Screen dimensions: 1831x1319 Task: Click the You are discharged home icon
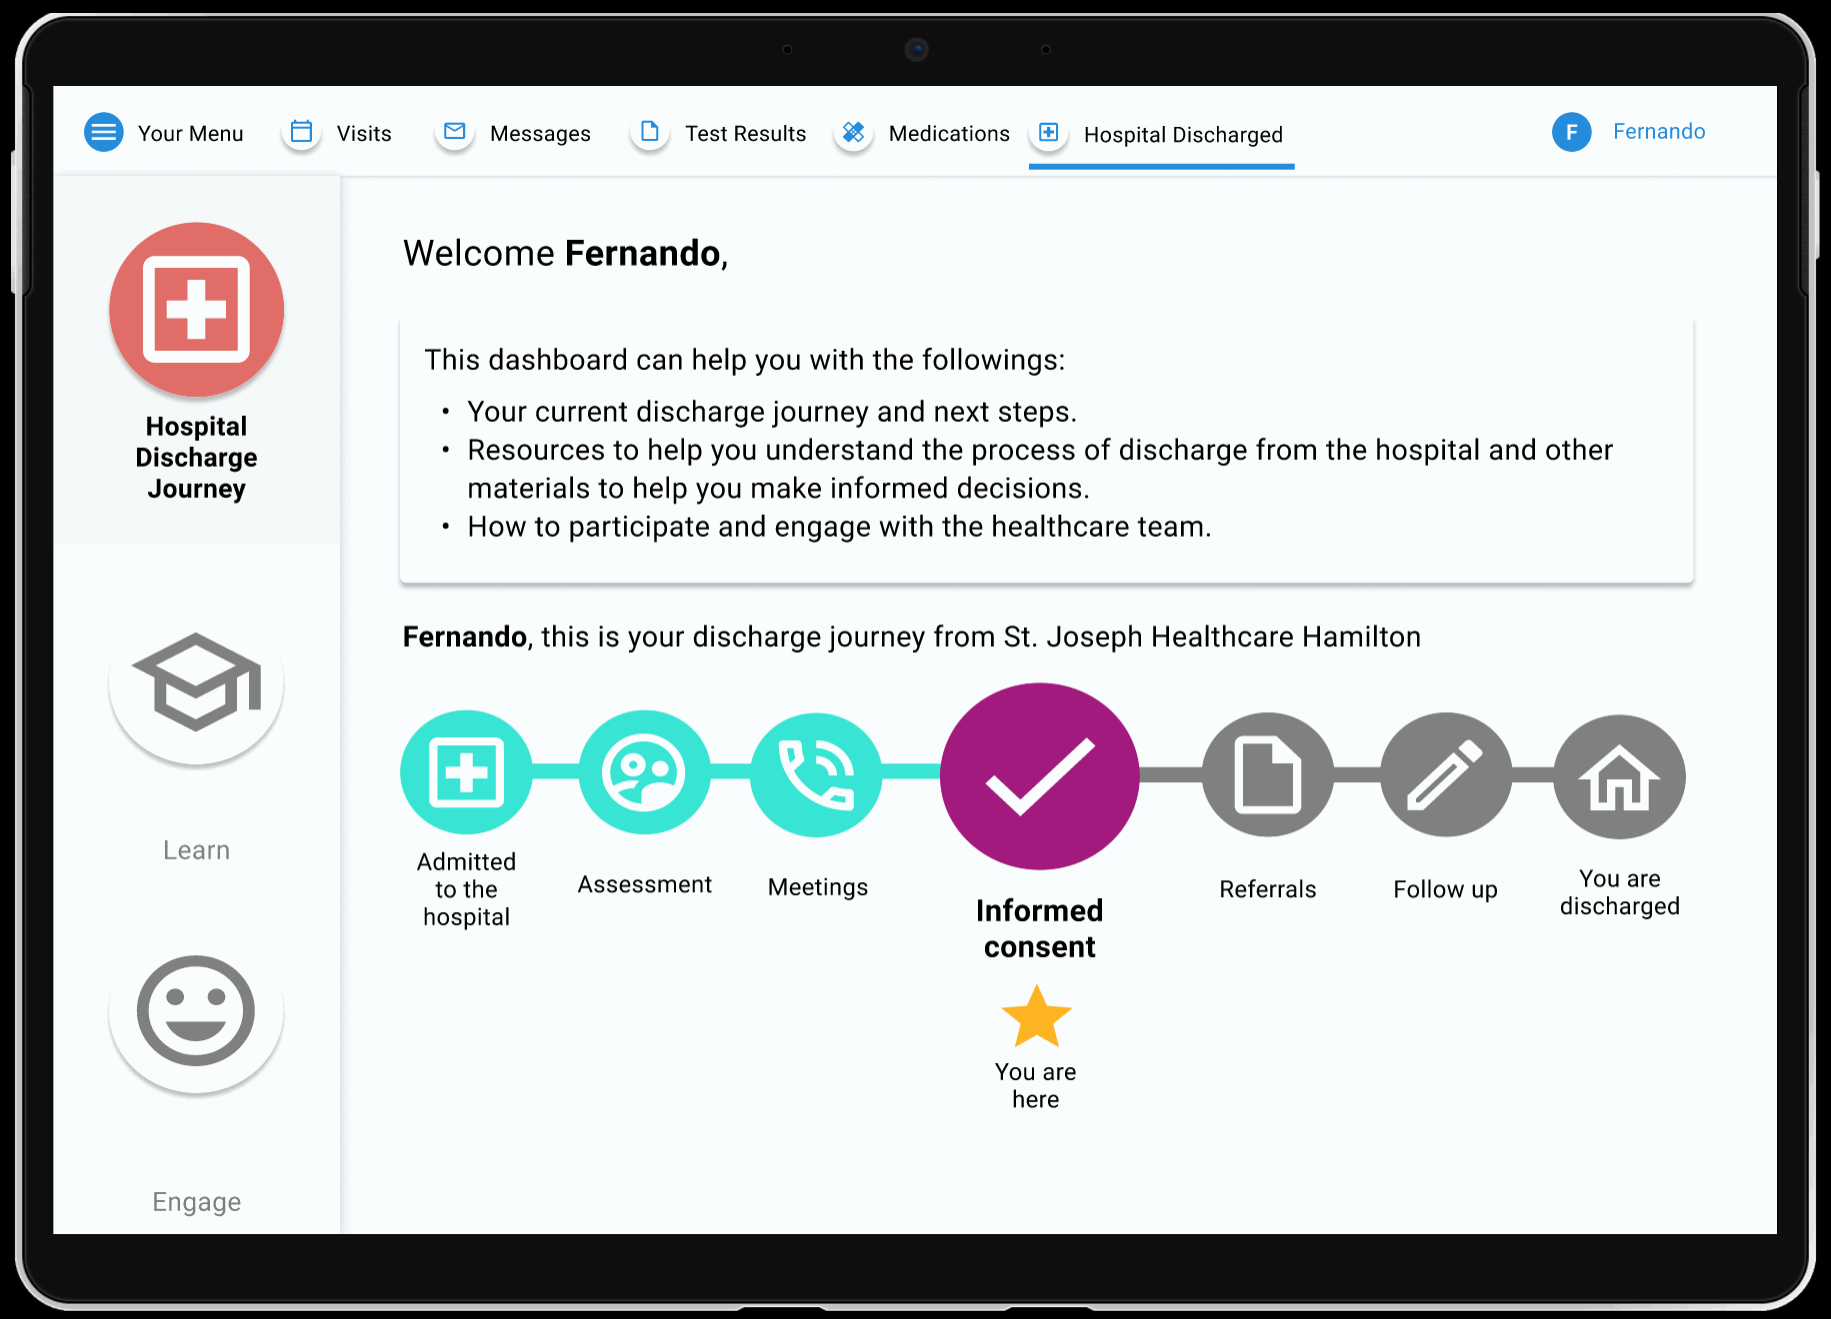(x=1619, y=777)
